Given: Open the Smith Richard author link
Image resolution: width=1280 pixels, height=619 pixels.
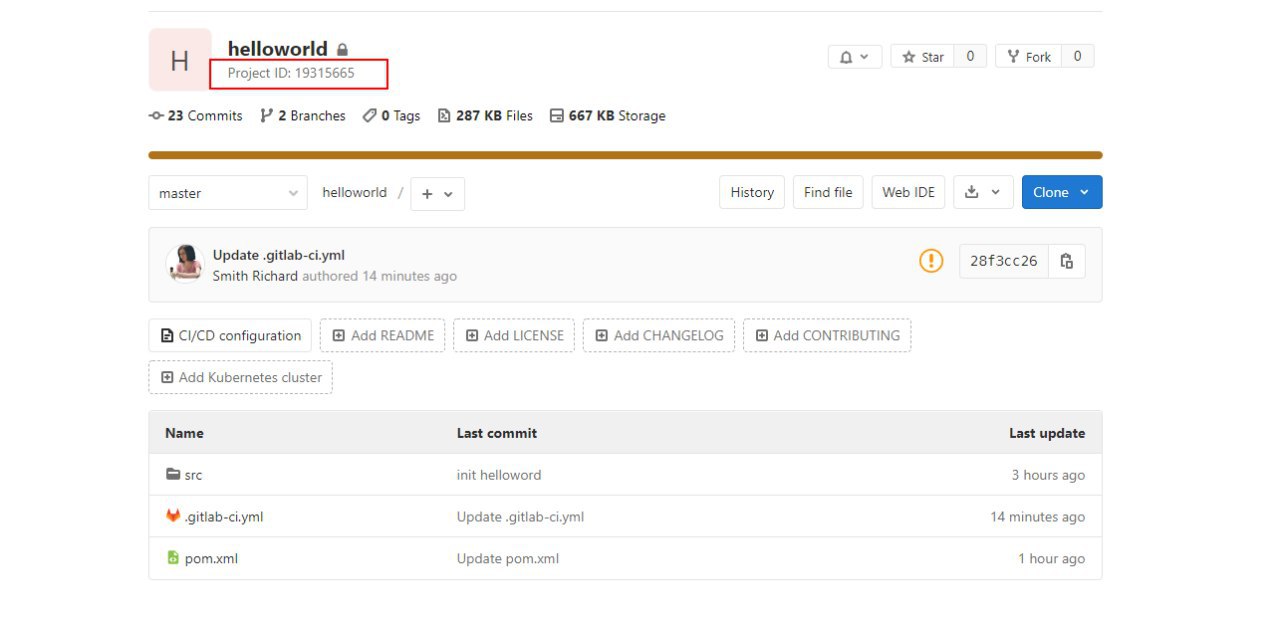Looking at the screenshot, I should point(255,276).
